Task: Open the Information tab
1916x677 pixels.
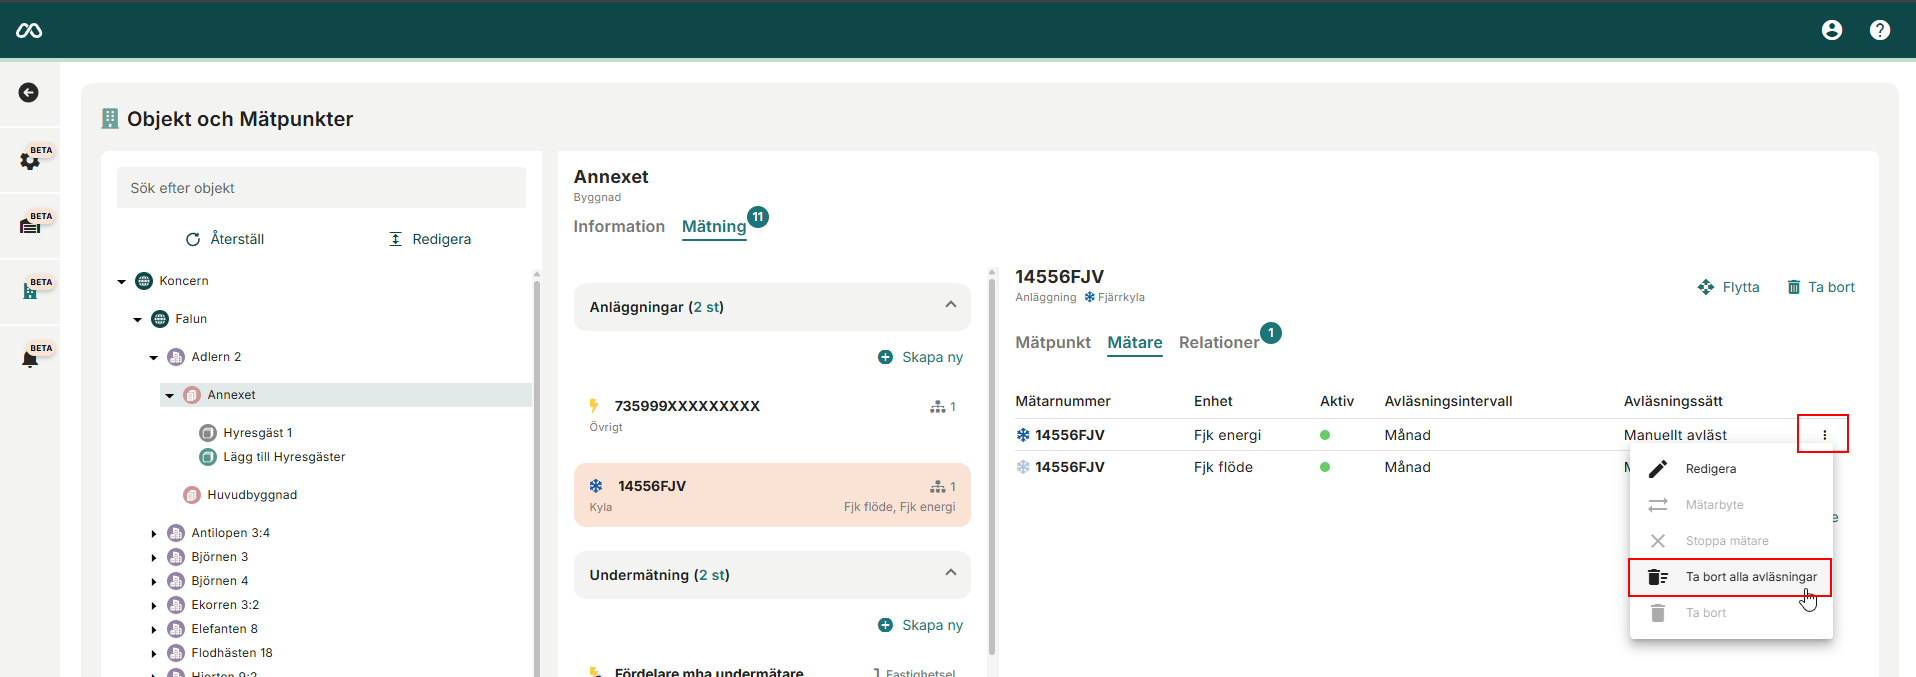Action: 618,227
